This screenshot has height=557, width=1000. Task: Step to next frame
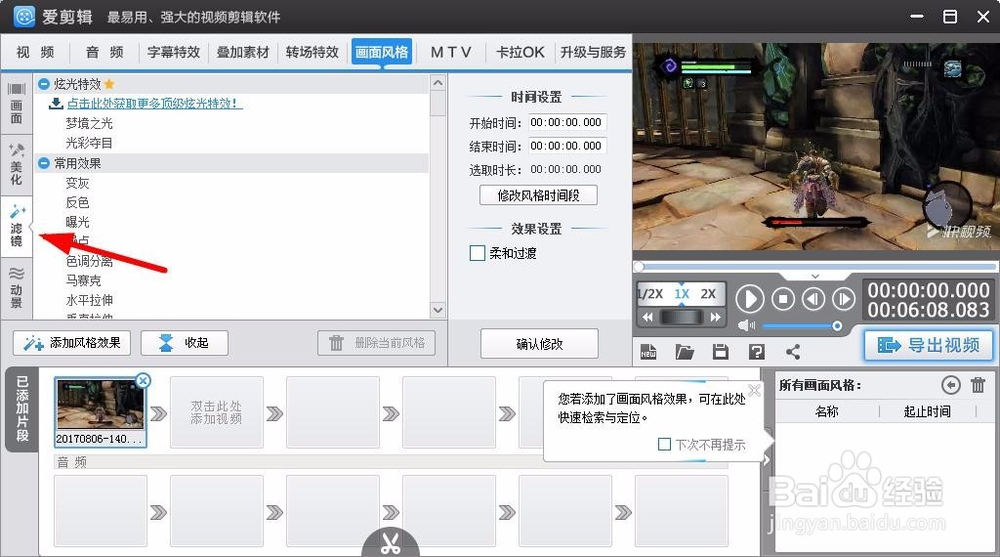pyautogui.click(x=844, y=299)
